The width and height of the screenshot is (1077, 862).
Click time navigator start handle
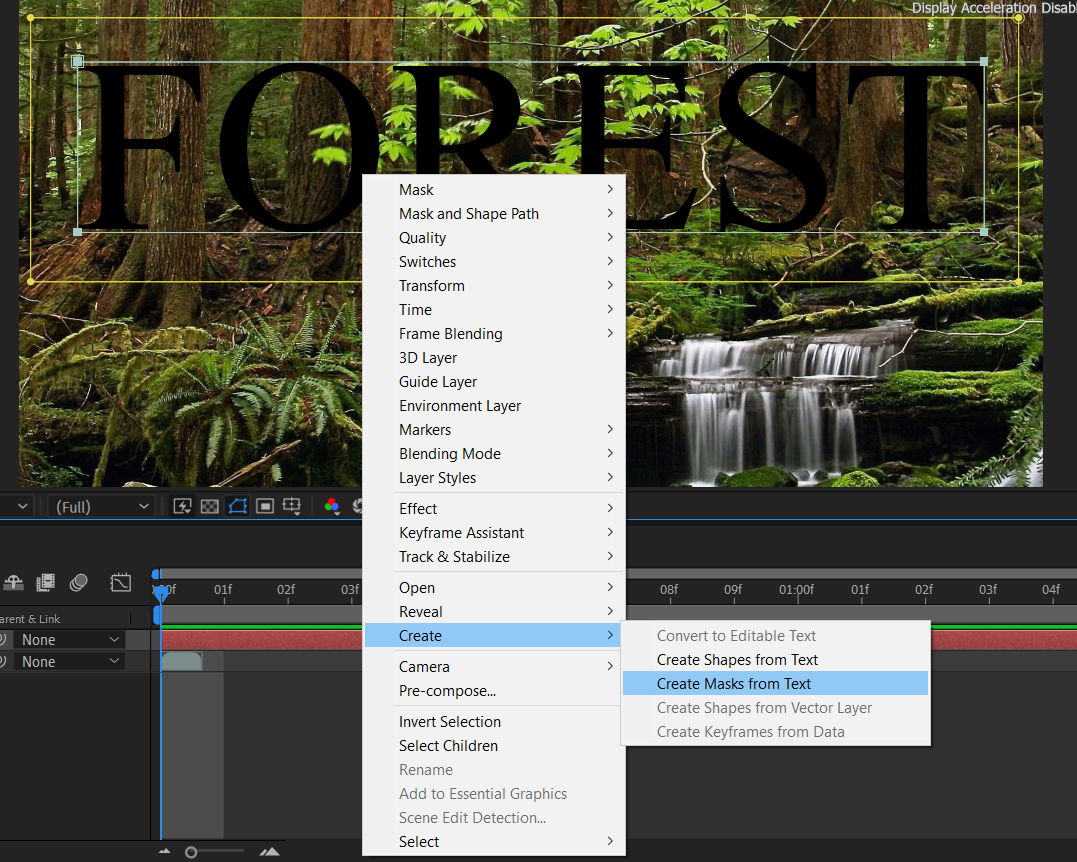(156, 574)
